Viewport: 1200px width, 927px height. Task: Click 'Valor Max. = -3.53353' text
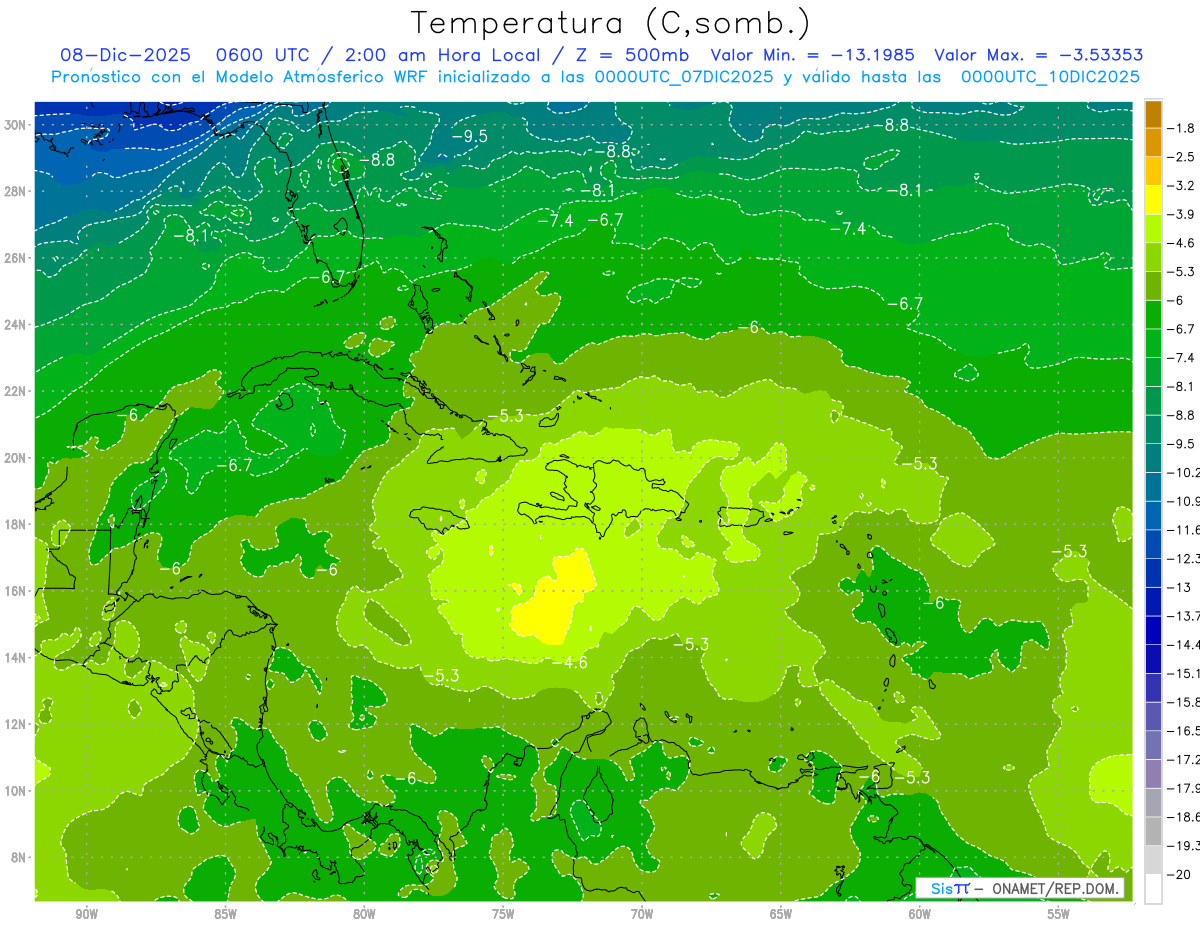1039,55
